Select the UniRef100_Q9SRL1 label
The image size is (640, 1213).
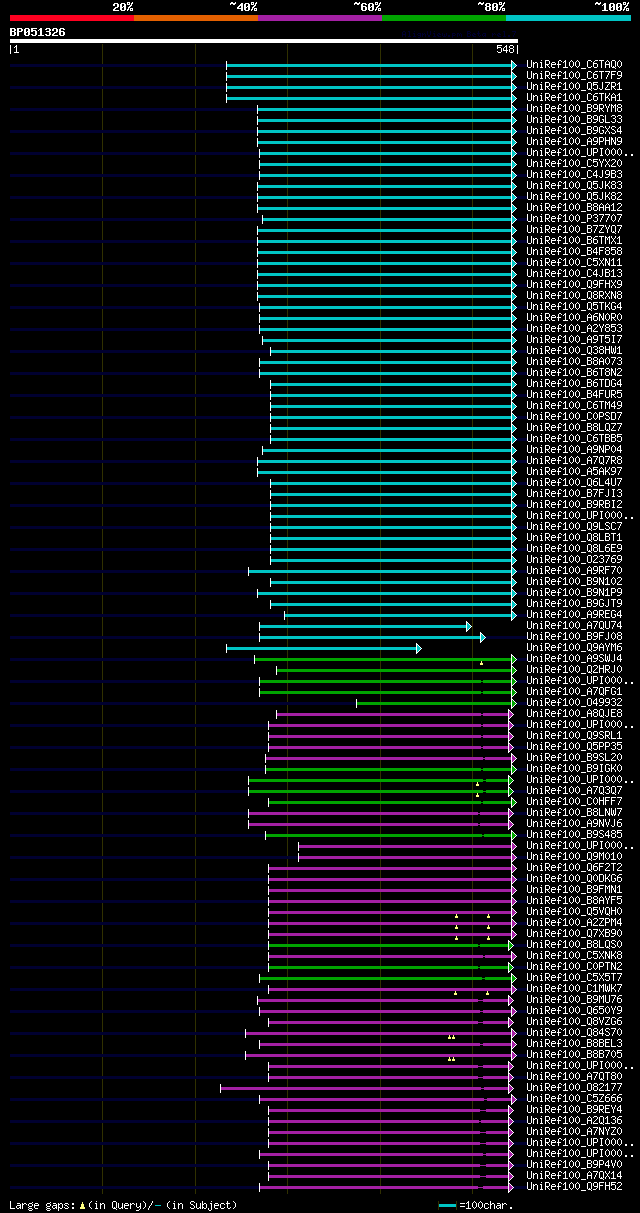574,735
